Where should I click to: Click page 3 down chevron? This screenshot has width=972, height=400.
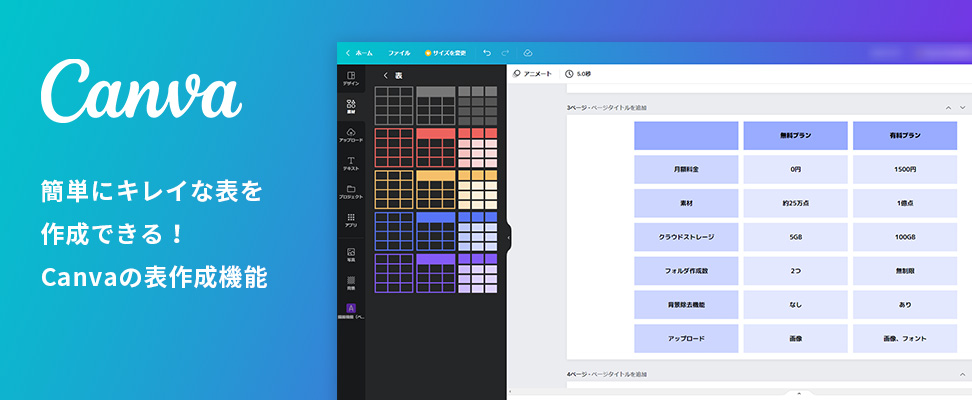pyautogui.click(x=963, y=108)
